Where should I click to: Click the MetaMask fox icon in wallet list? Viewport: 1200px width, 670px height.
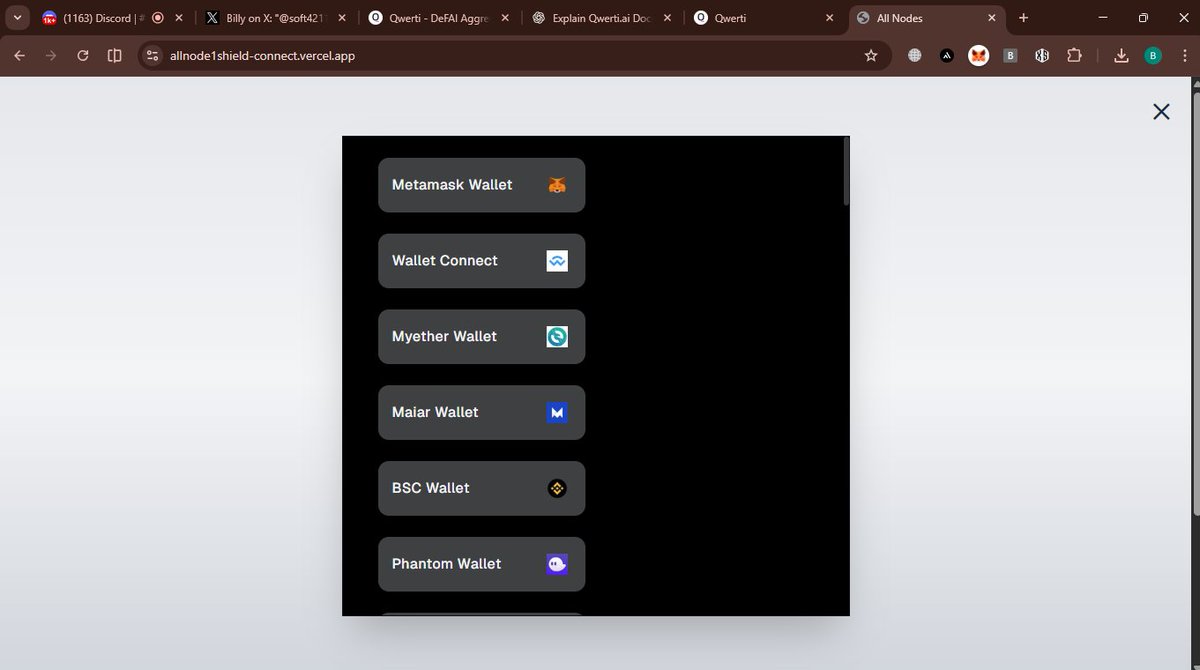pyautogui.click(x=557, y=185)
